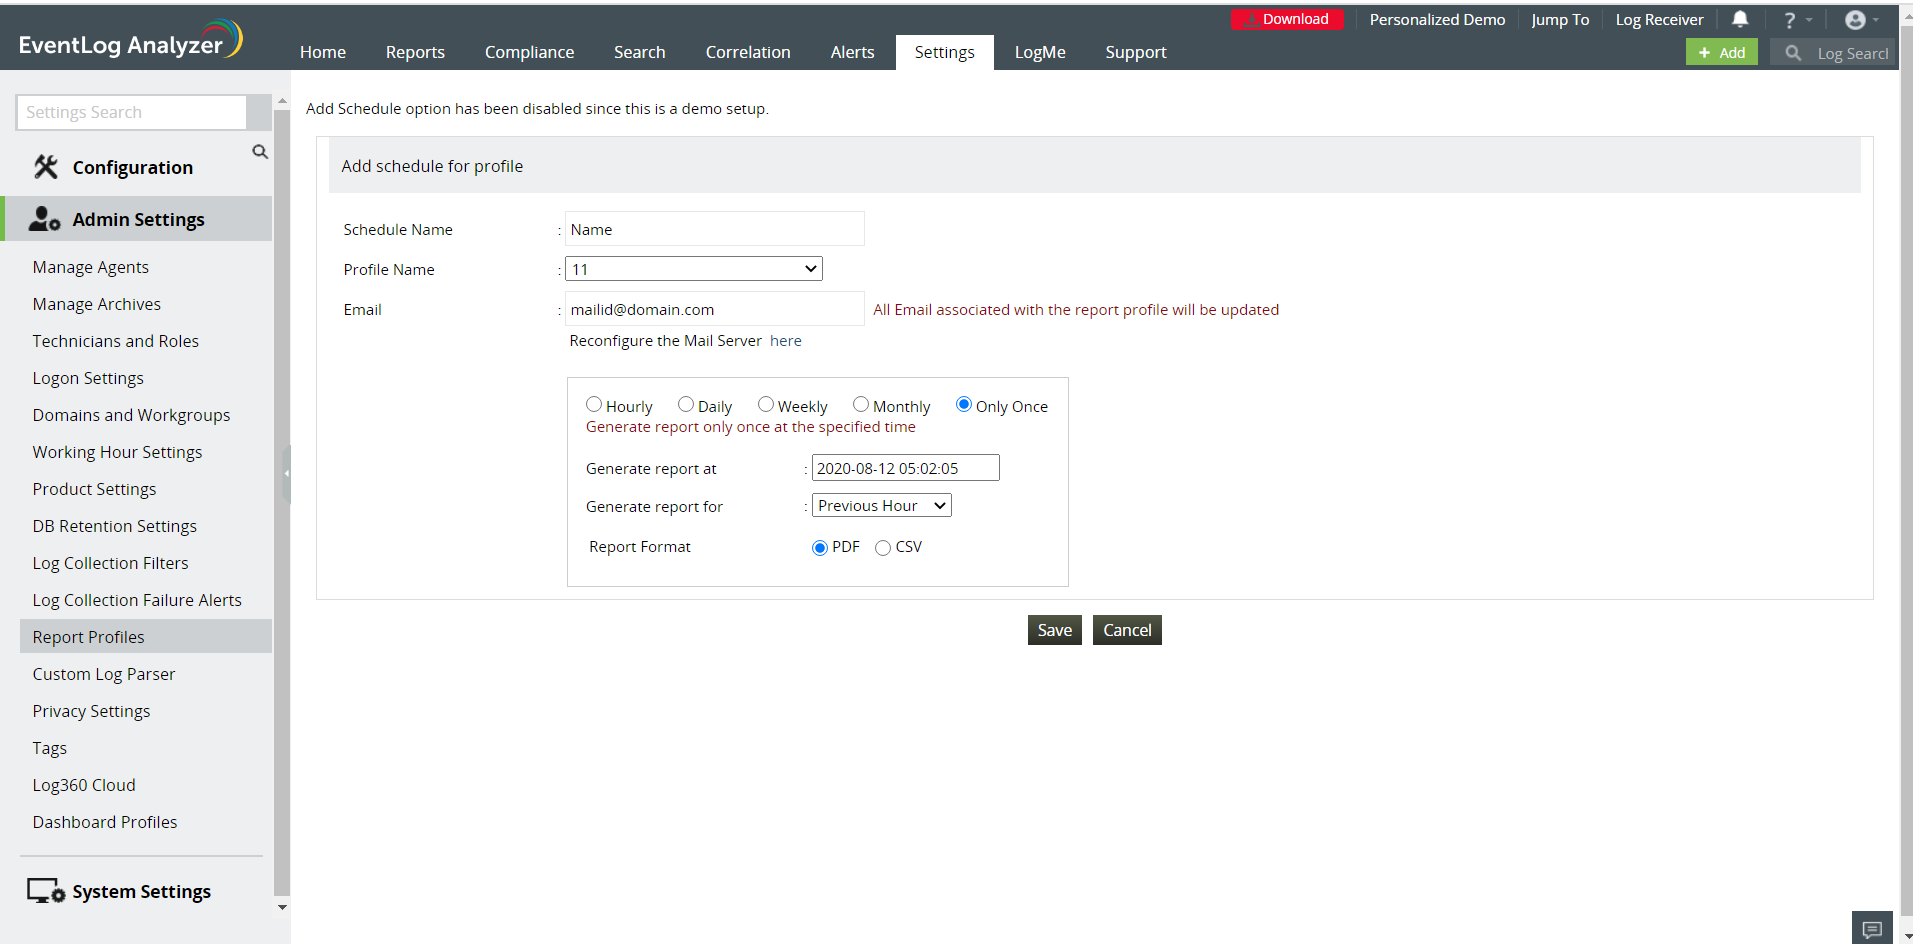
Task: Click the sidebar scroll up arrow
Action: [282, 101]
